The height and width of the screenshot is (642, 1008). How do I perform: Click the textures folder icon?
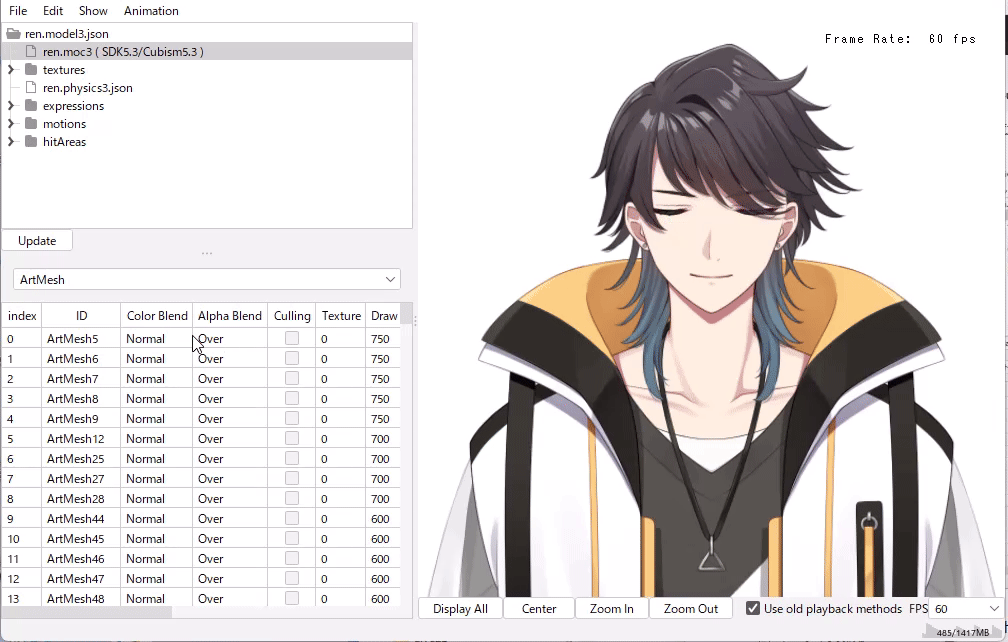coord(32,70)
